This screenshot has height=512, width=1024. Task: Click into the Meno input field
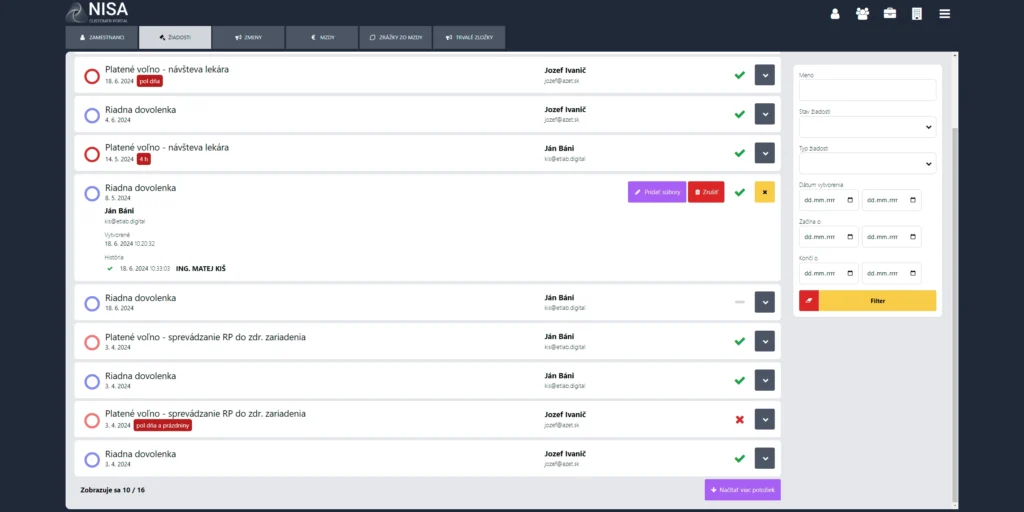(867, 90)
